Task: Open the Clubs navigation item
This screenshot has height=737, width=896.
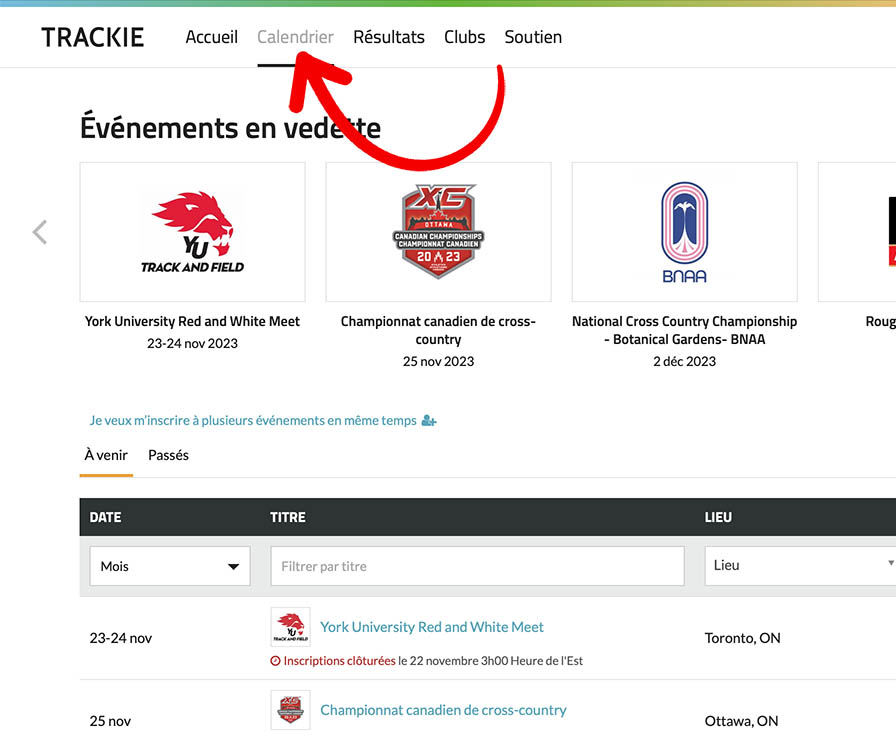Action: pos(464,37)
